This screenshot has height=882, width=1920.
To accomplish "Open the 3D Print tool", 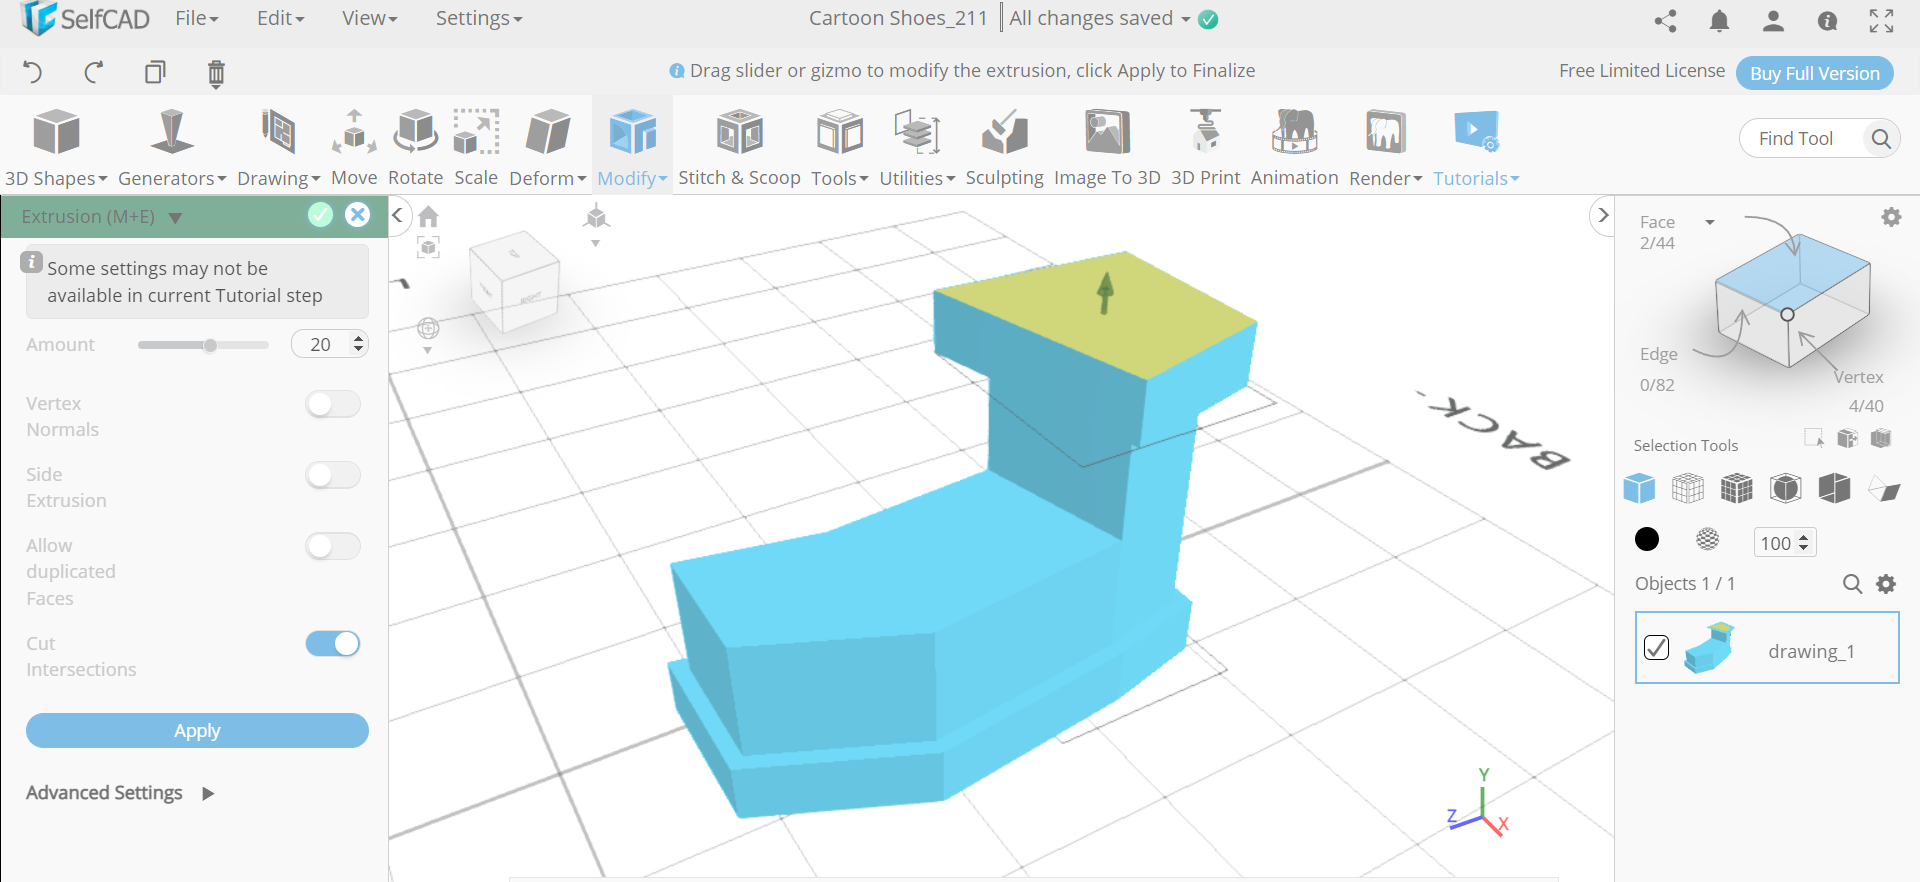I will (1205, 148).
